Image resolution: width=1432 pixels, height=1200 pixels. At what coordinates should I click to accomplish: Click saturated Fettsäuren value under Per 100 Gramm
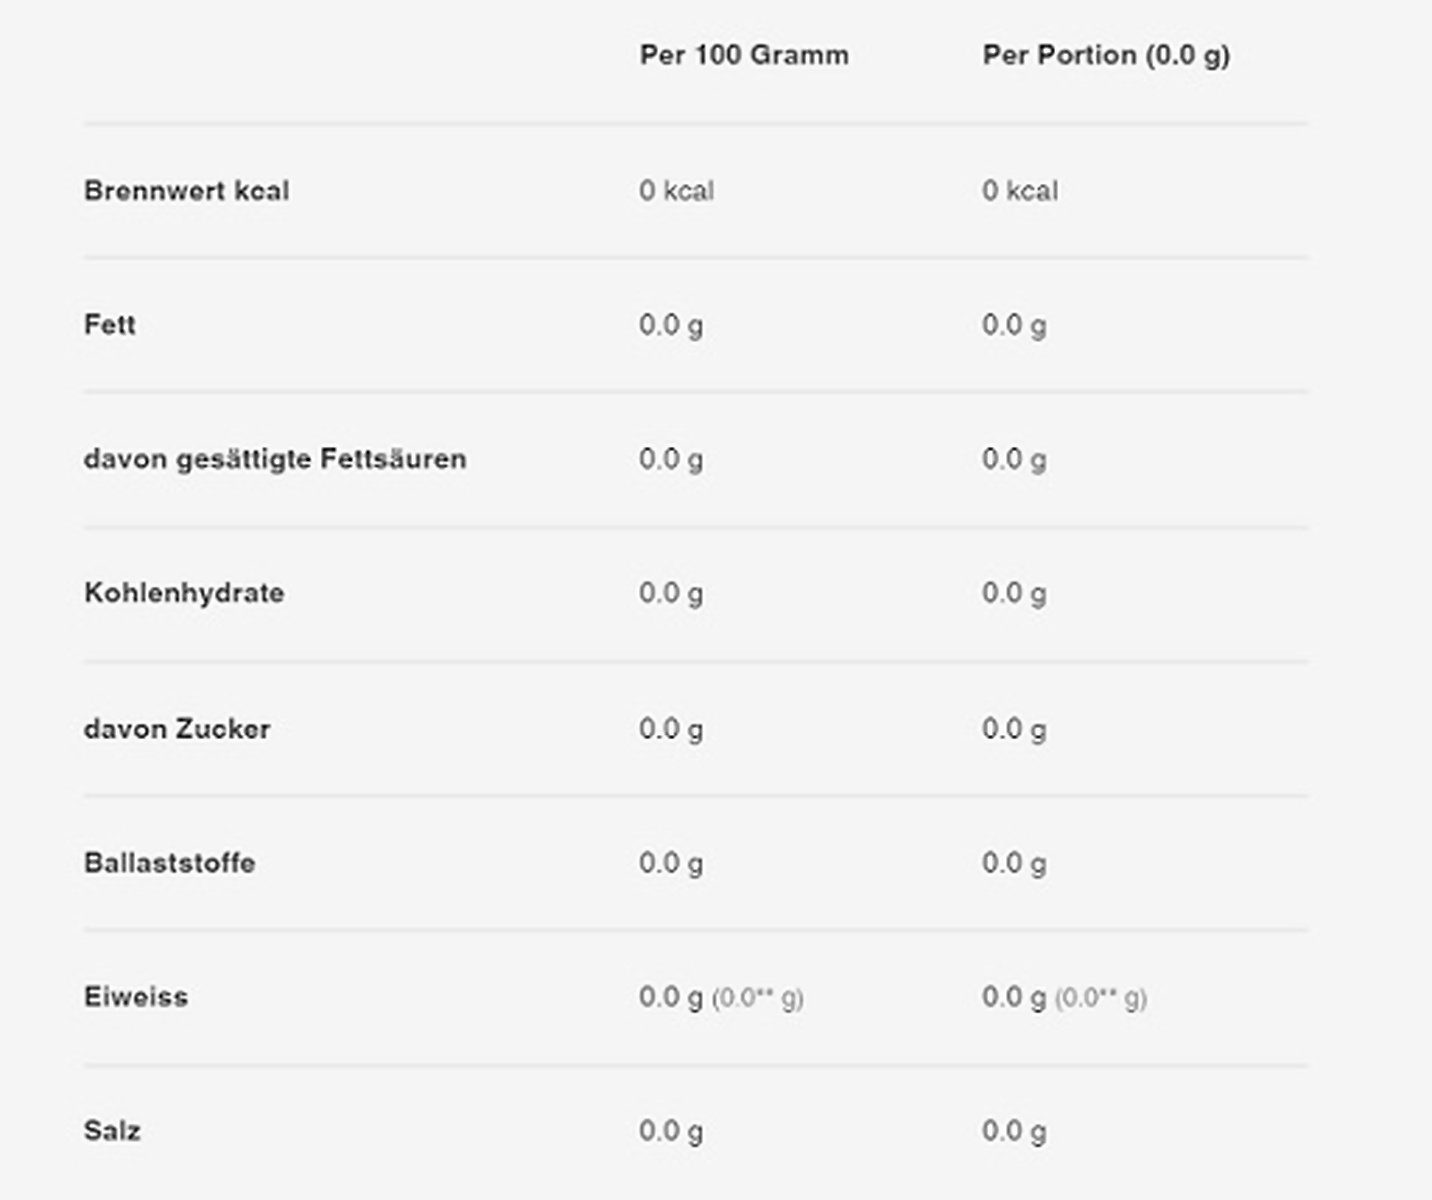click(671, 459)
